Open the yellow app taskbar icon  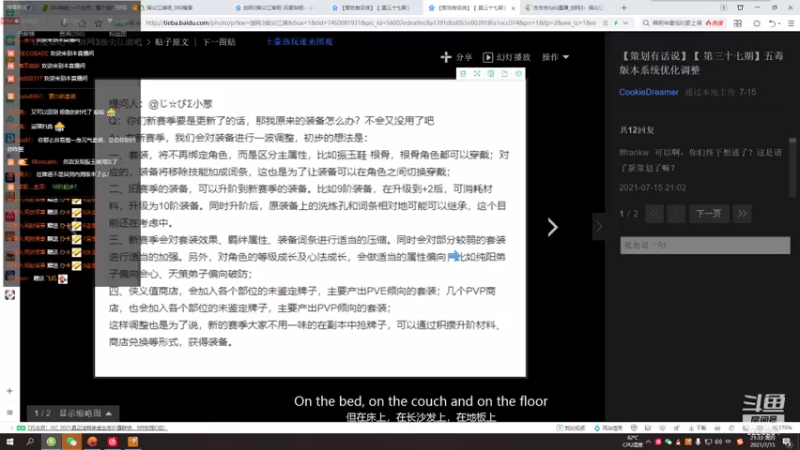pos(133,442)
